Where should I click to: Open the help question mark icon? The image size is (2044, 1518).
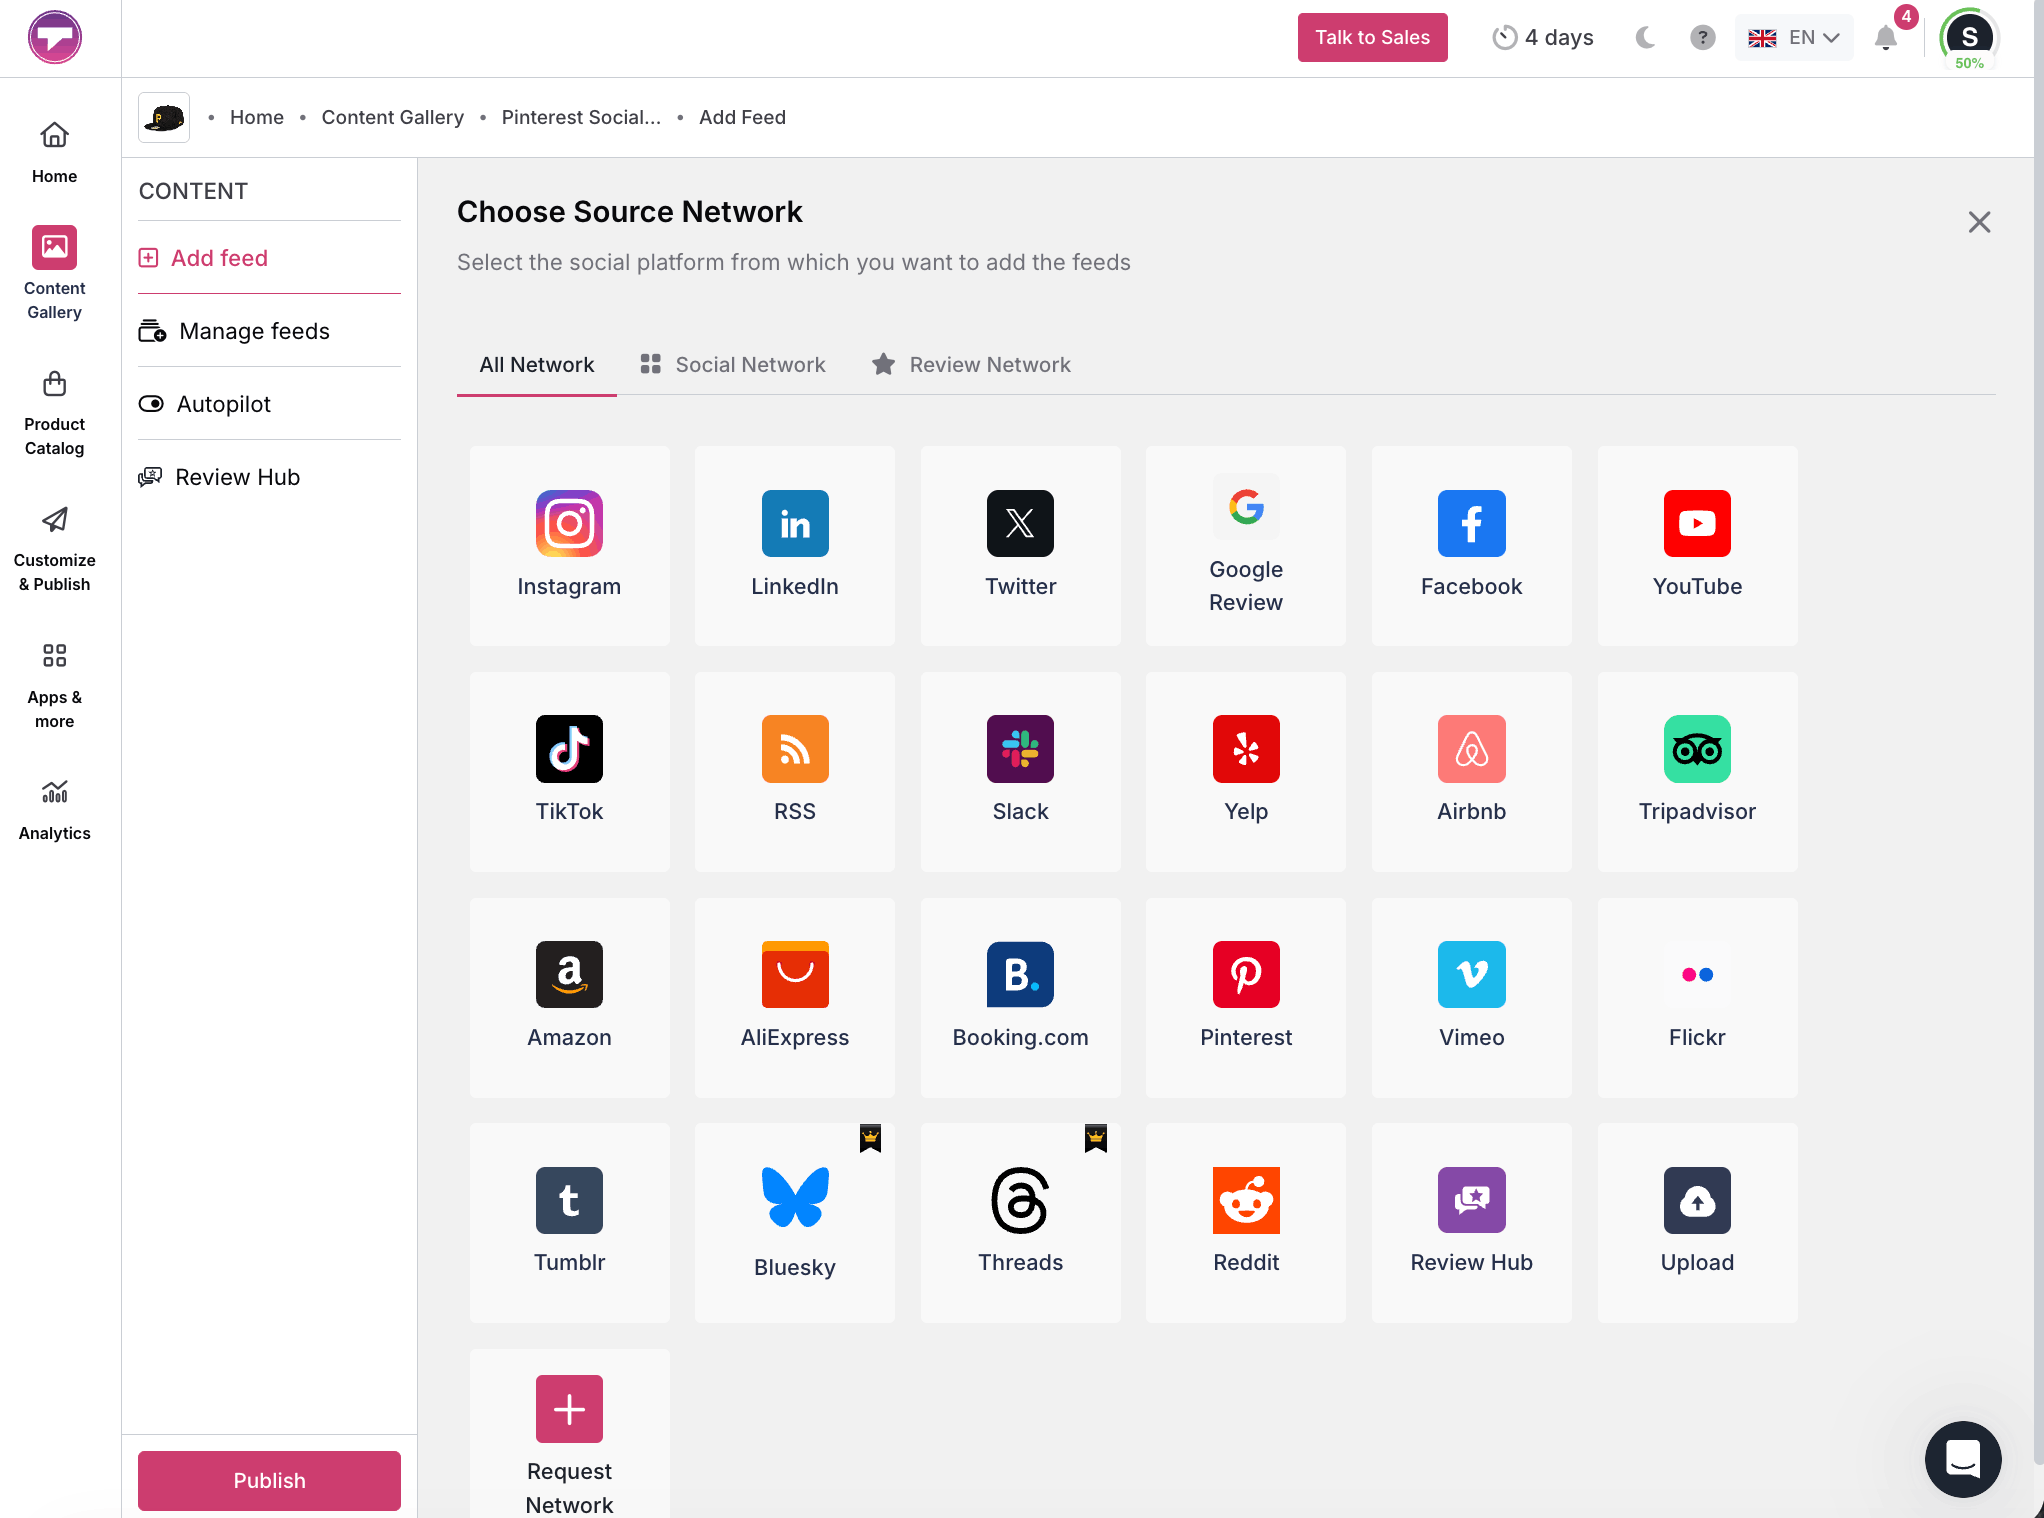click(x=1703, y=38)
